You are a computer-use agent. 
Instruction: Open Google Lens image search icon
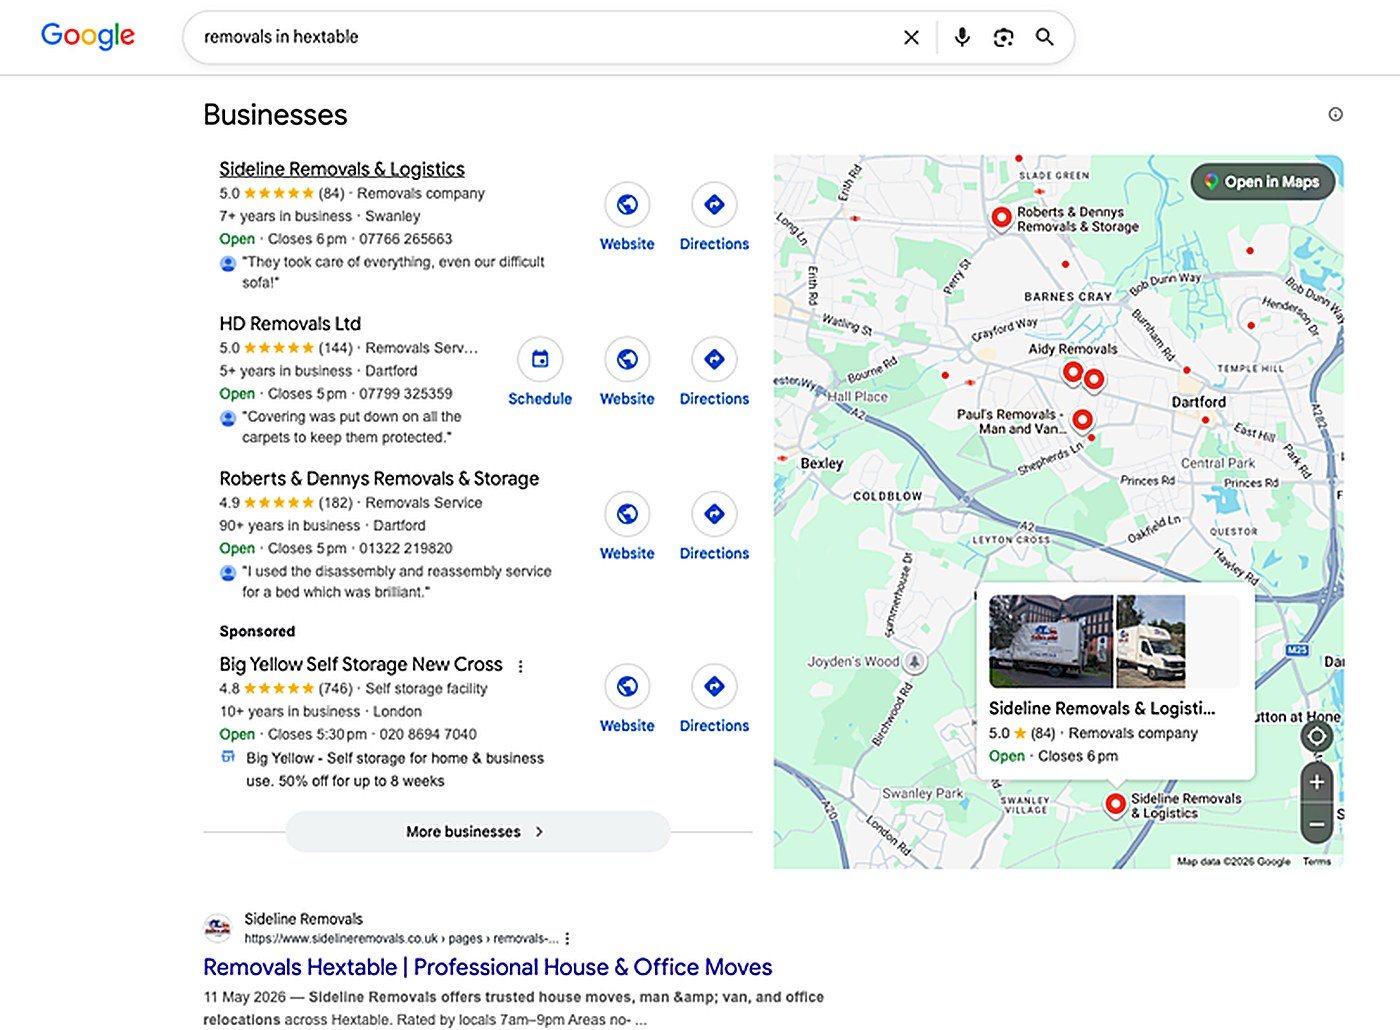[1003, 37]
